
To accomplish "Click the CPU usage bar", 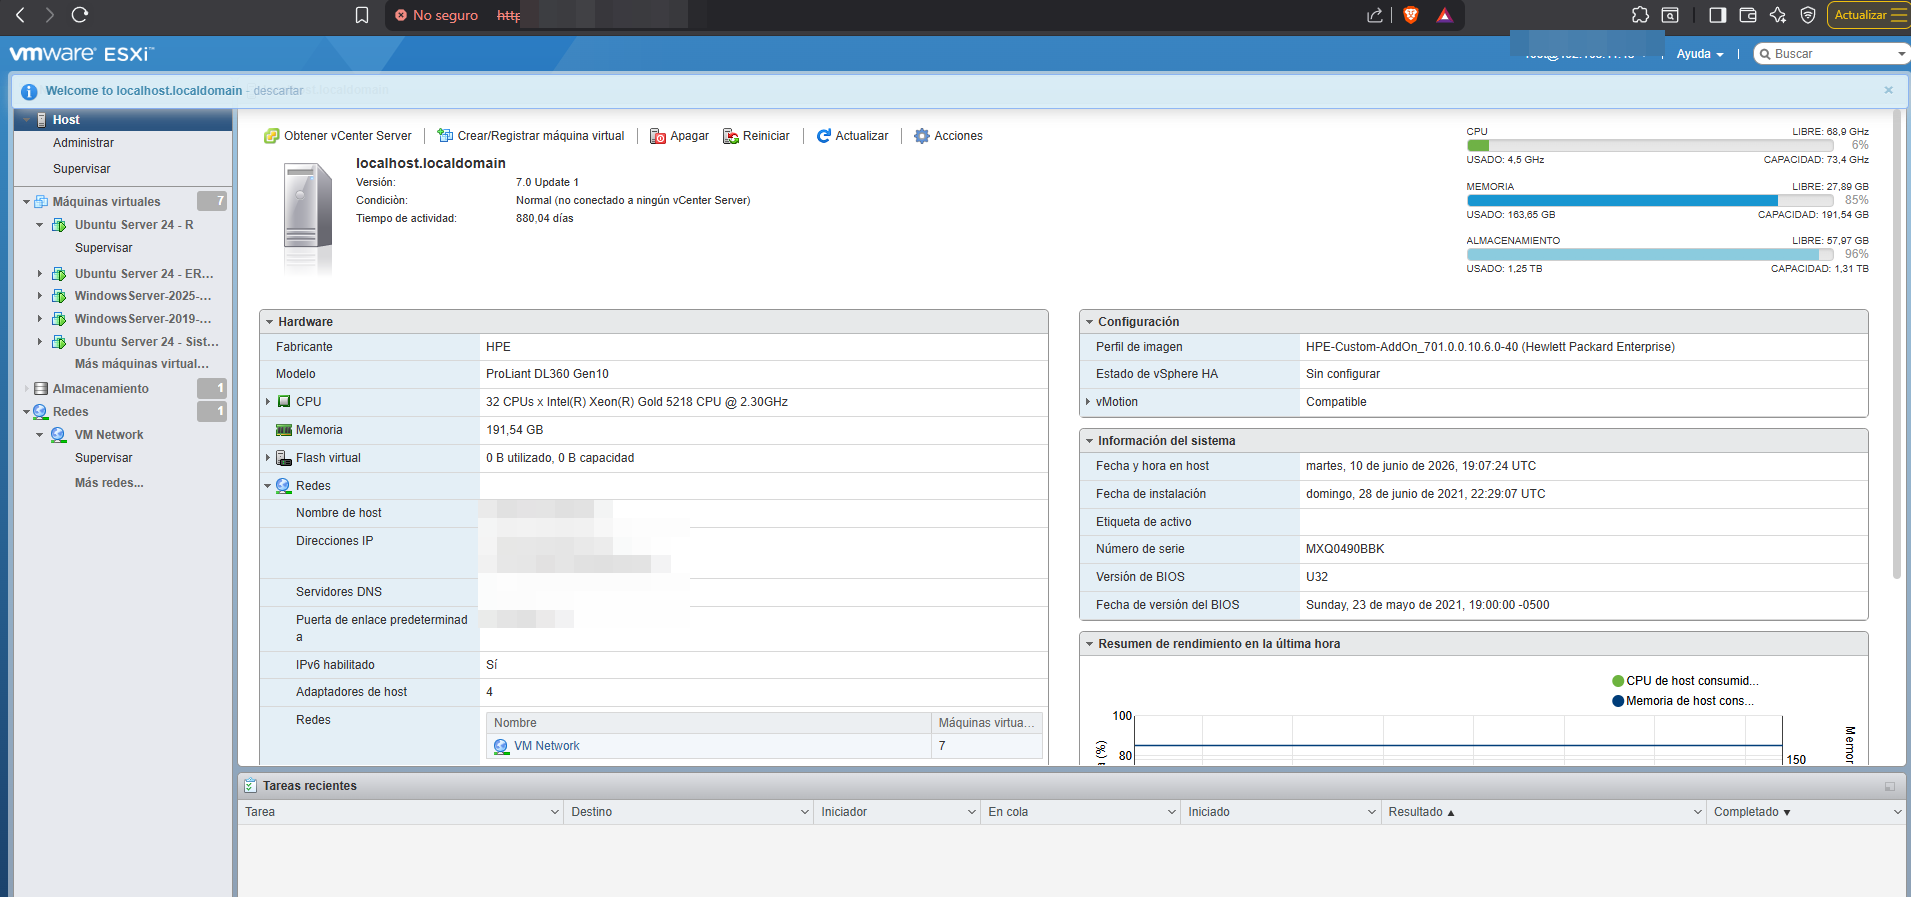I will (1650, 146).
